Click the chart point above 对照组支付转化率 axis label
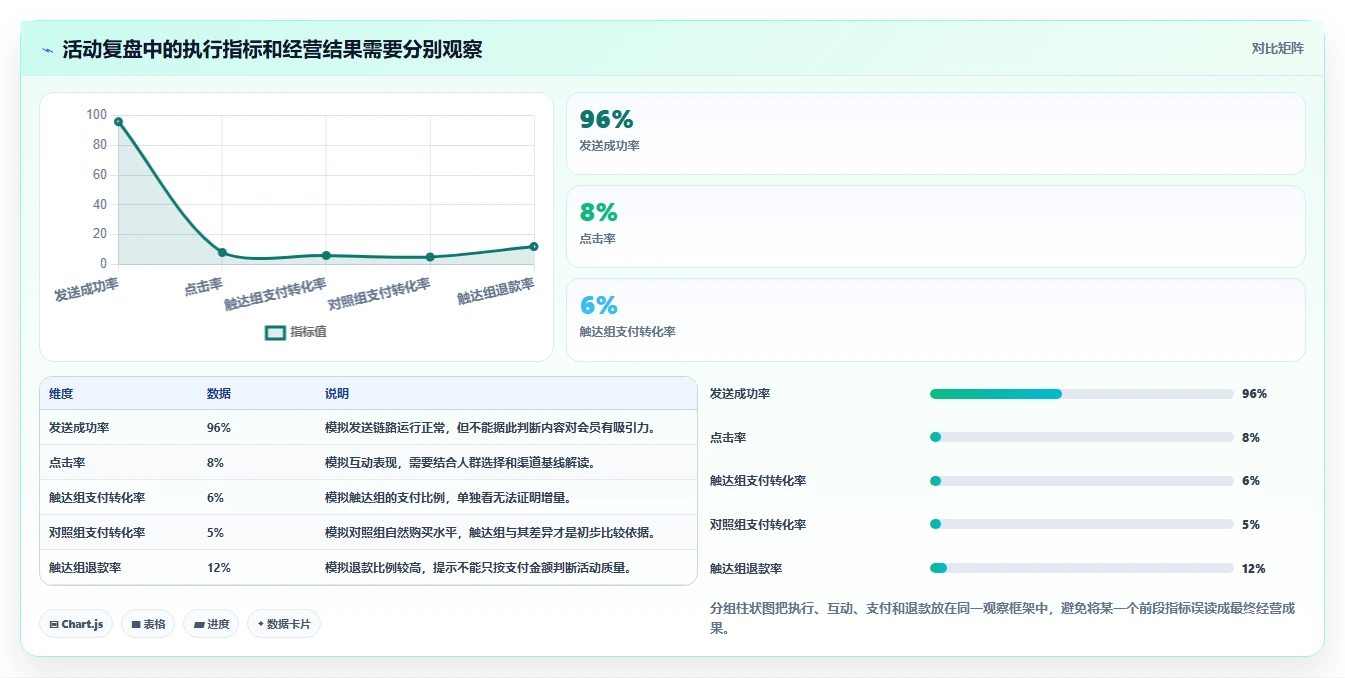 [x=430, y=257]
